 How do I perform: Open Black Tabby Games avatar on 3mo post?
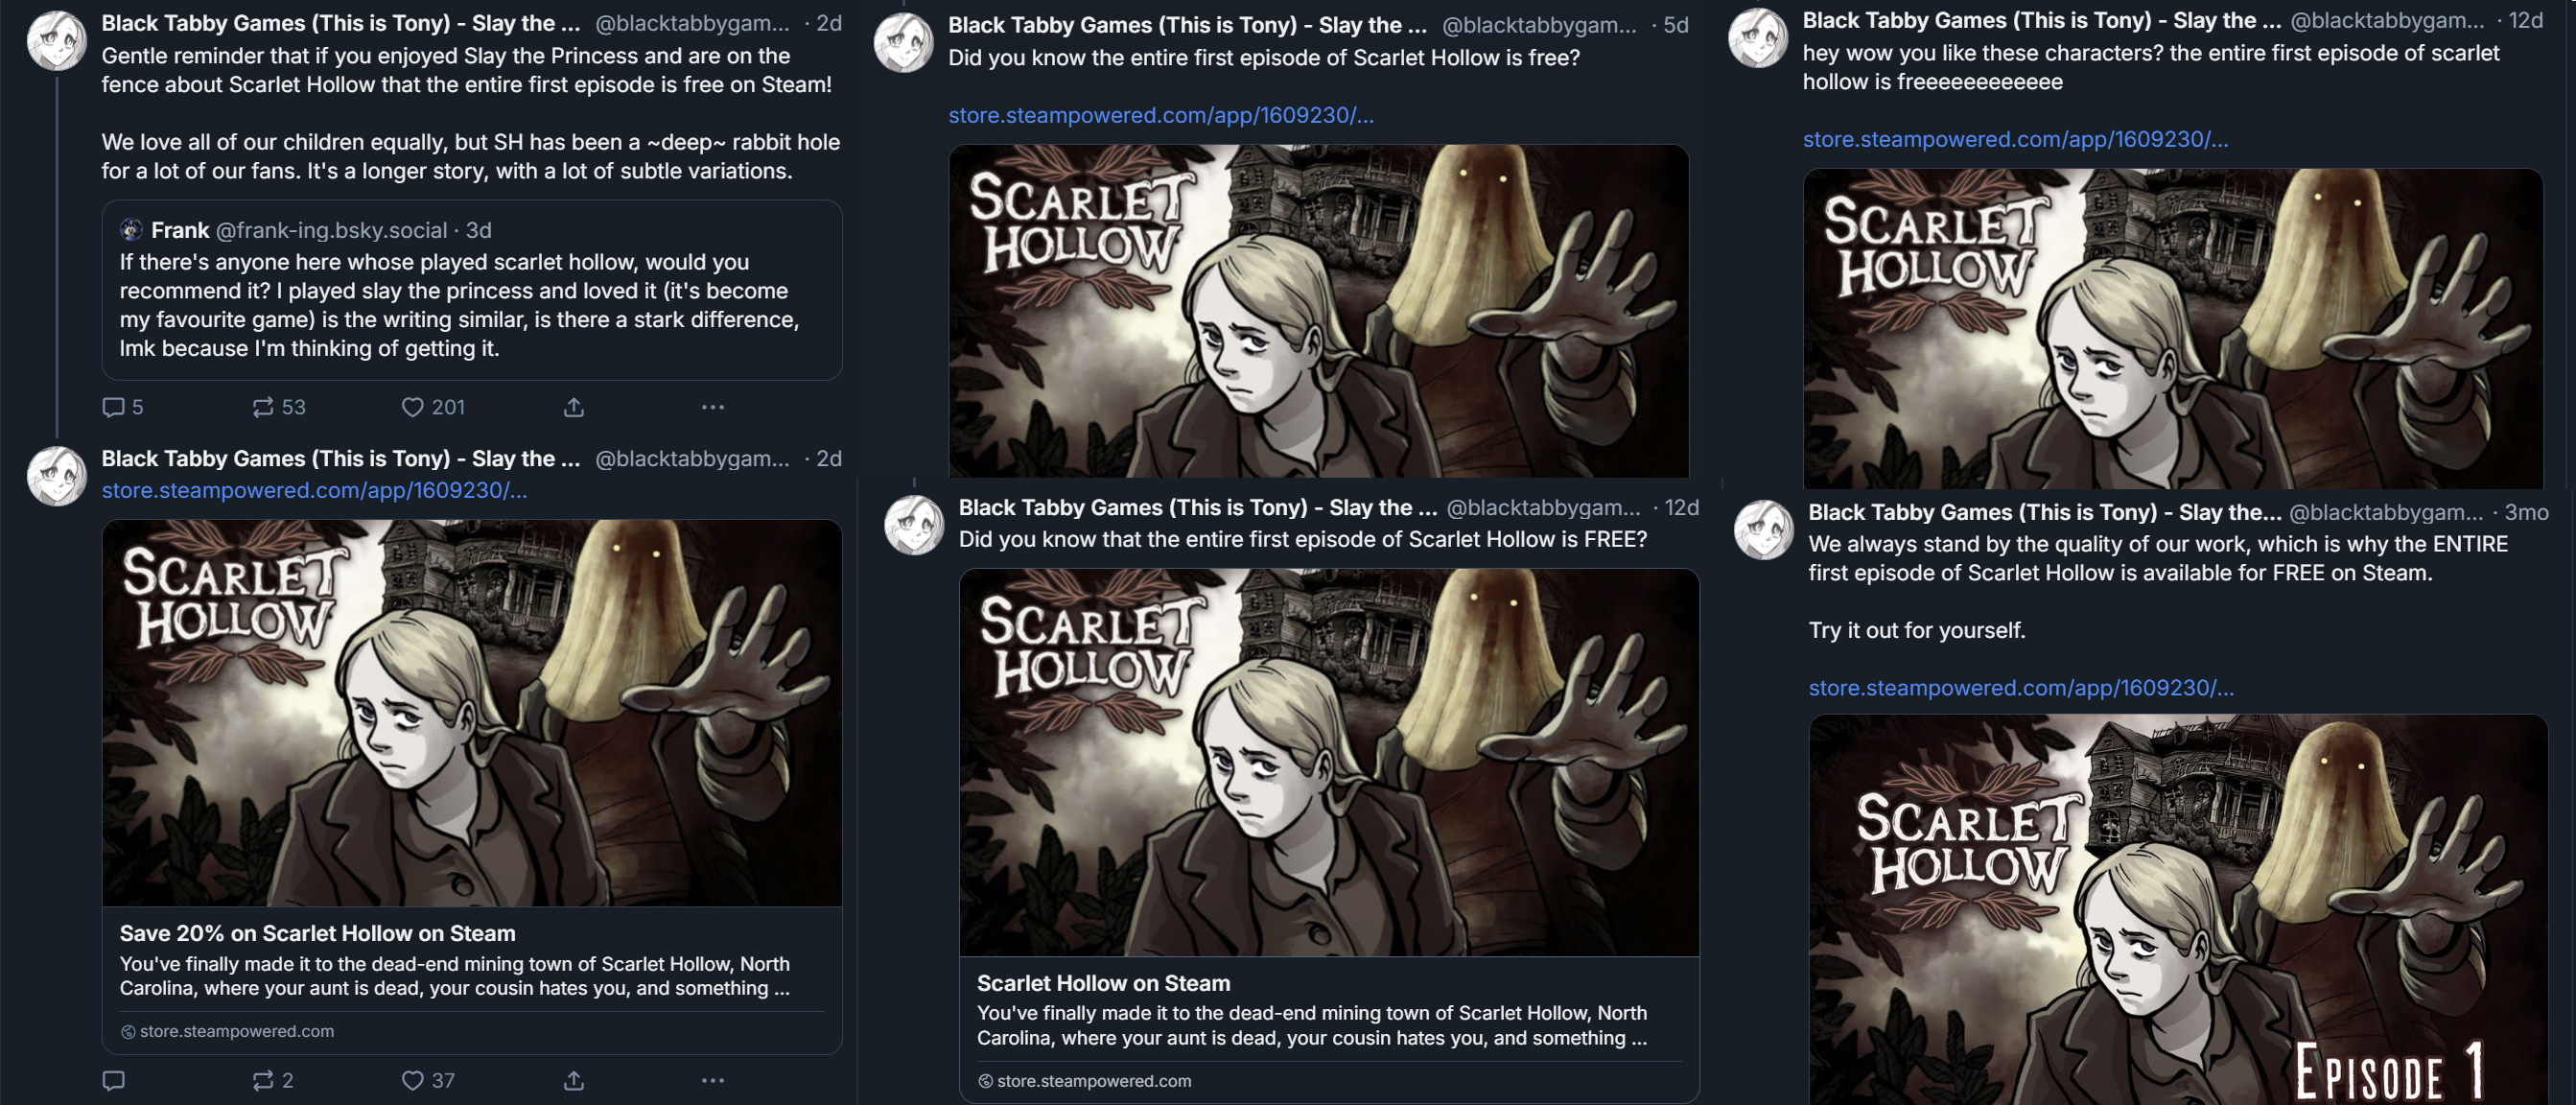pos(1763,530)
